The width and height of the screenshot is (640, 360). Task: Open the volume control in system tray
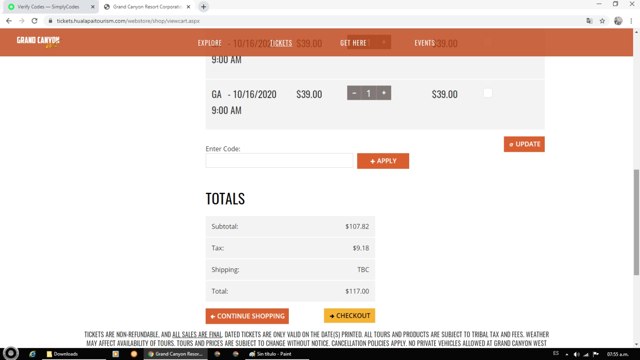click(x=576, y=354)
